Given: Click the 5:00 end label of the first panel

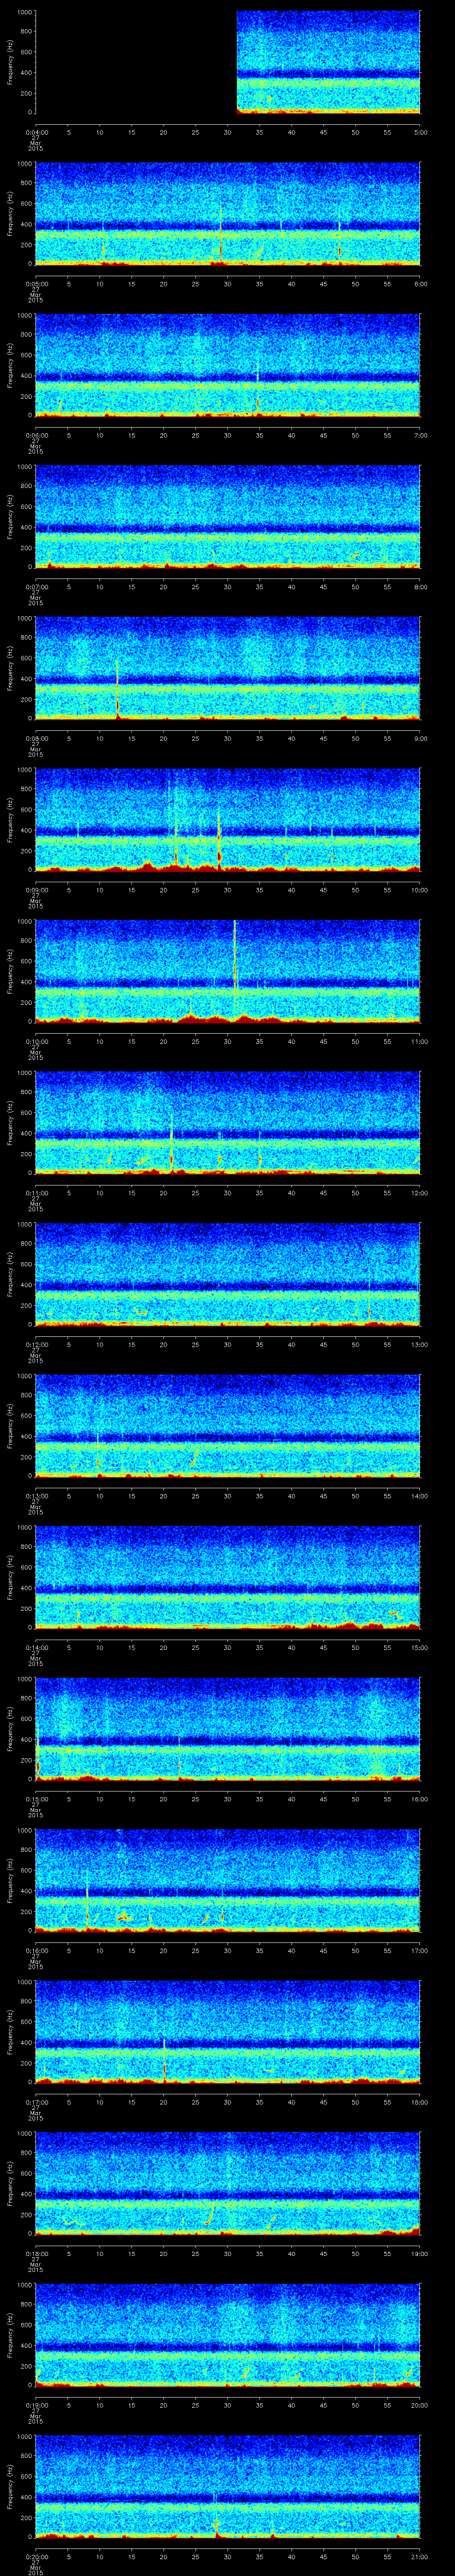Looking at the screenshot, I should point(420,132).
